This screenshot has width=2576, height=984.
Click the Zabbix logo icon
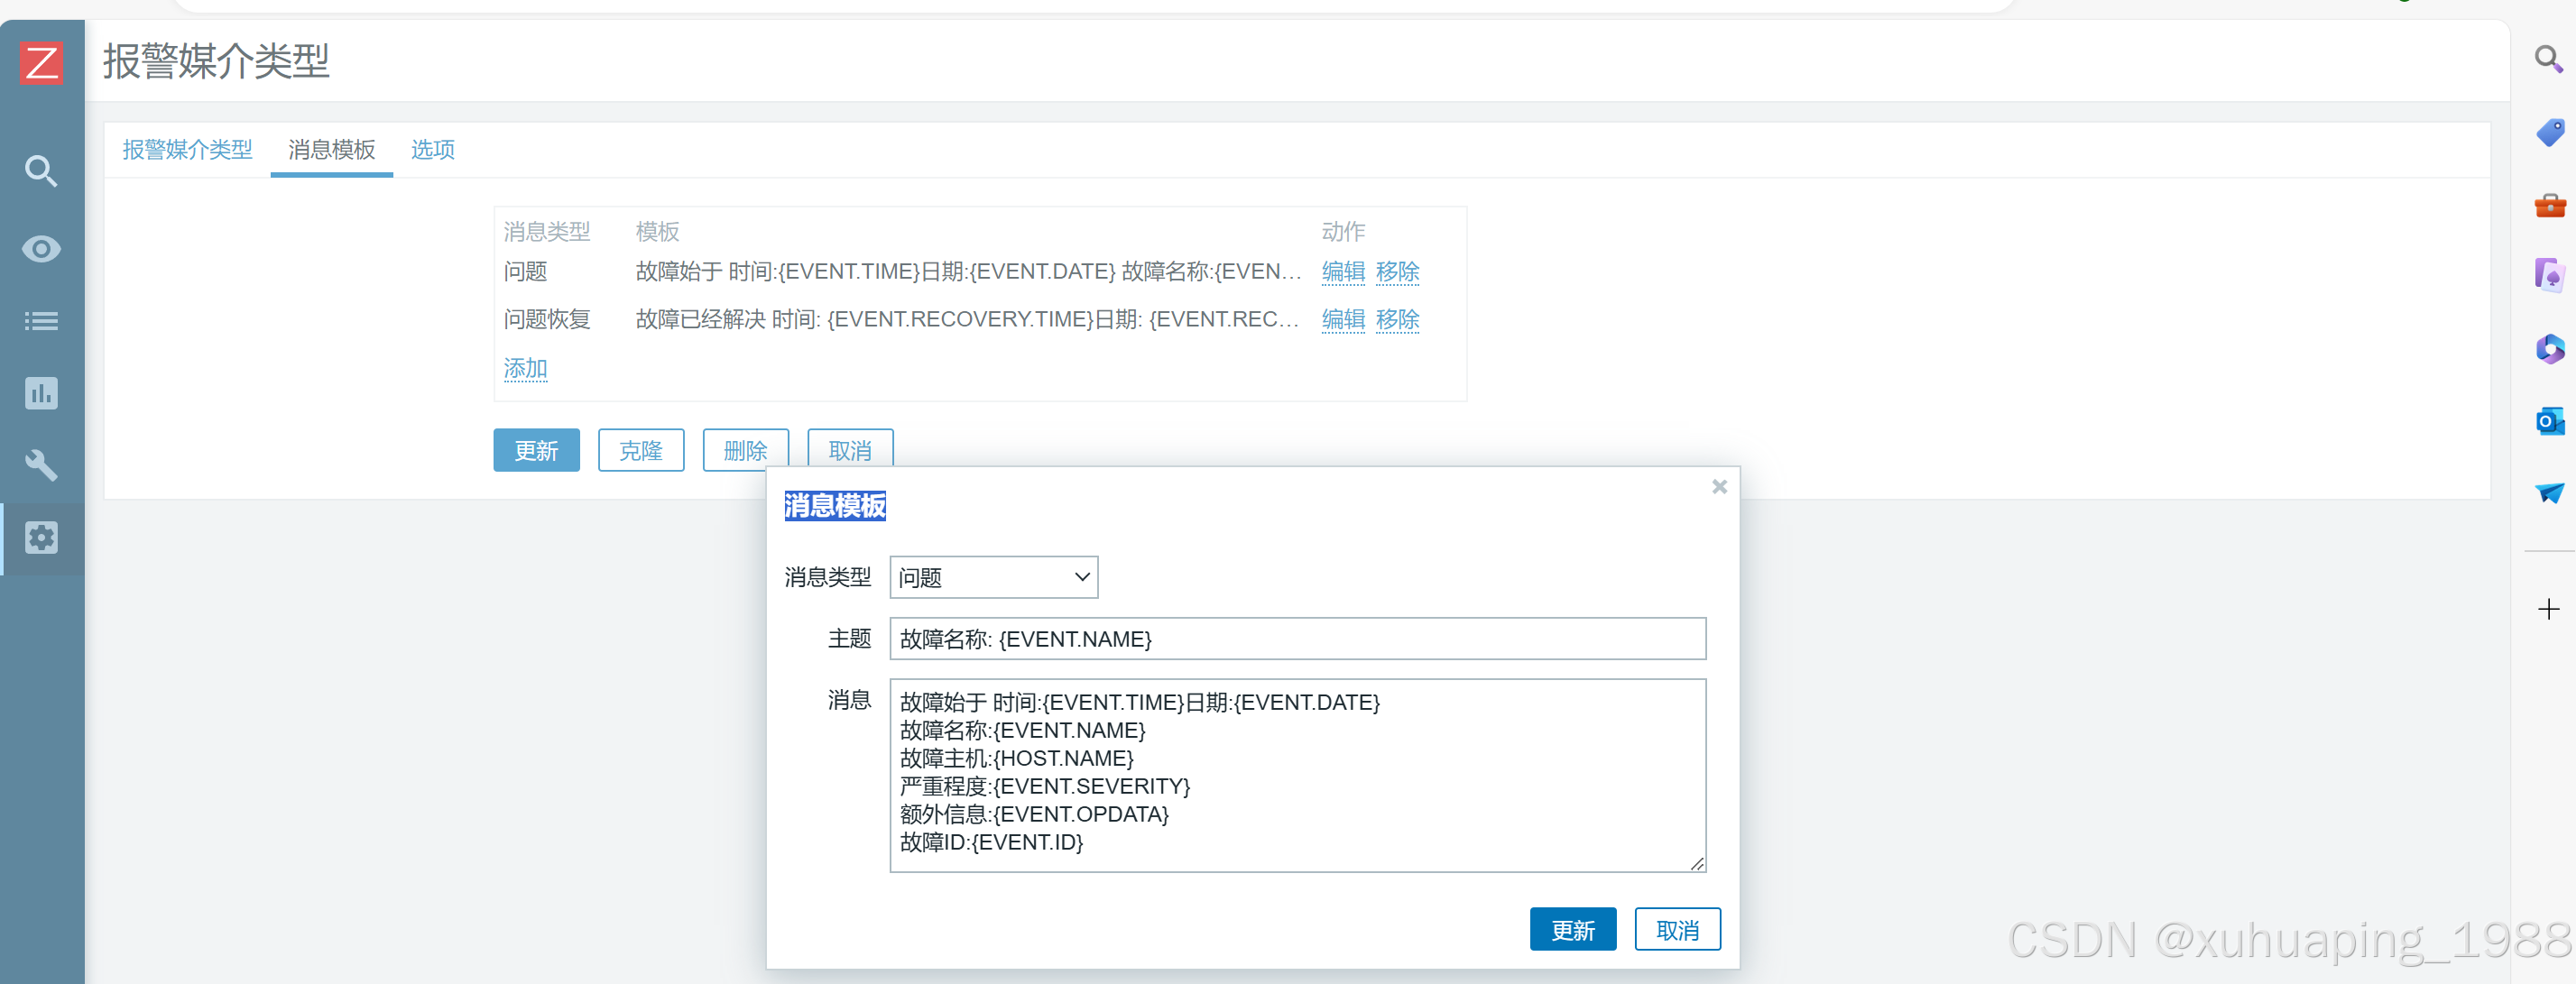tap(41, 63)
